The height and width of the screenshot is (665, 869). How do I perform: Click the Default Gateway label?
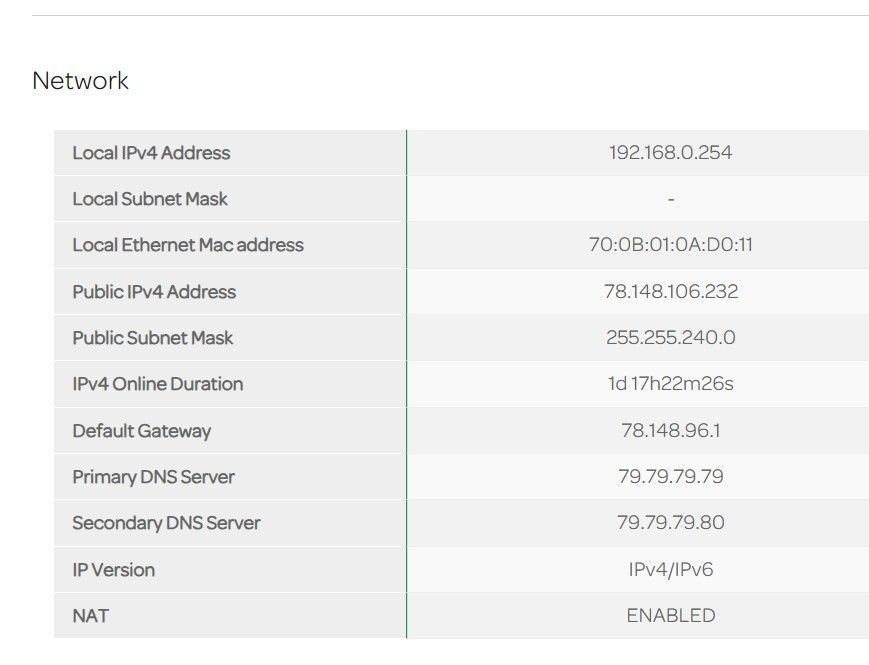coord(142,431)
